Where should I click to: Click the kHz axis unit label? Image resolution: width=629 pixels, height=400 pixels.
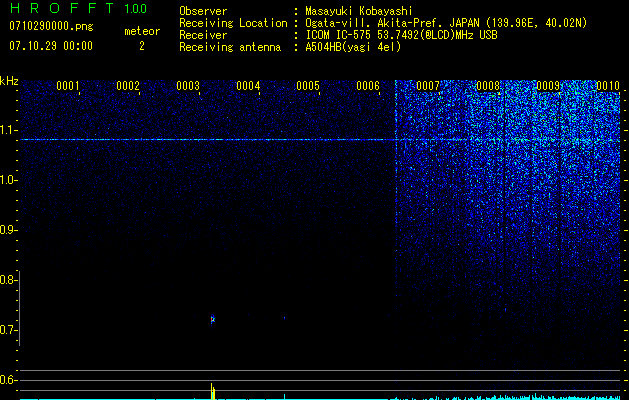(x=9, y=81)
